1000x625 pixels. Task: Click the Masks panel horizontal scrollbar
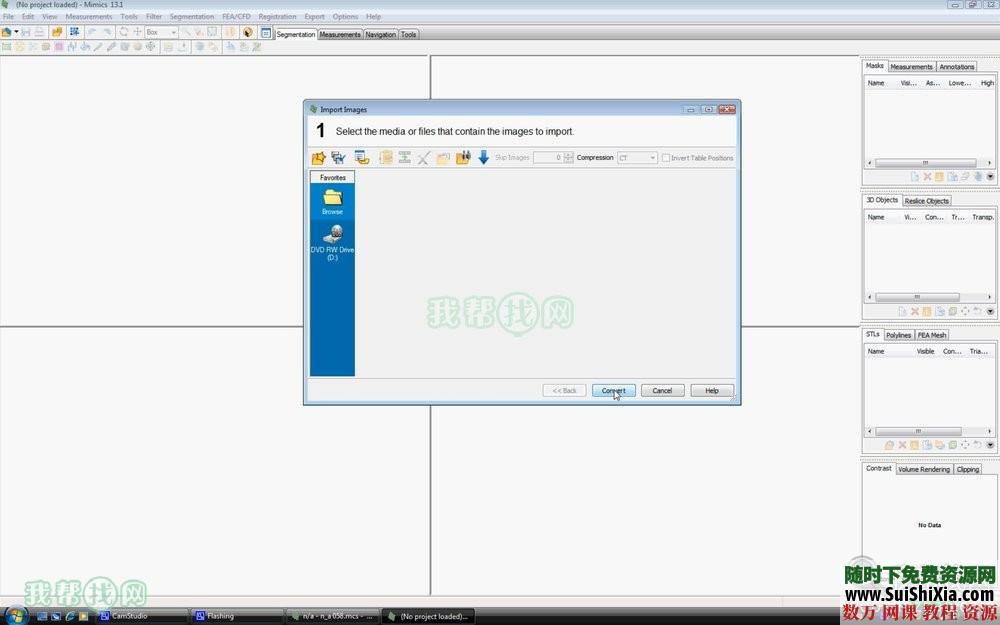(925, 163)
